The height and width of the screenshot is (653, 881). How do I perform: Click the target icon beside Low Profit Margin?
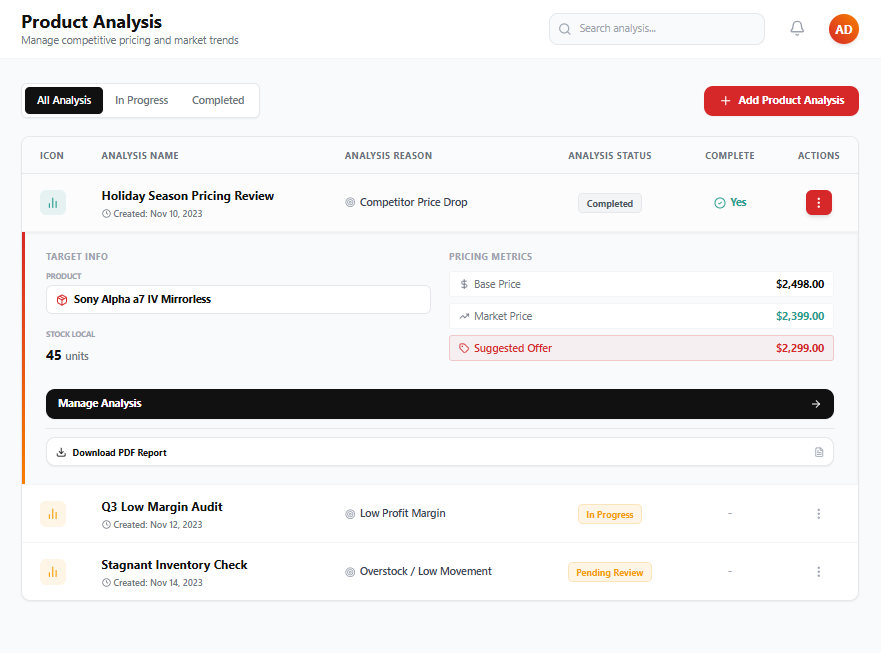tap(350, 514)
